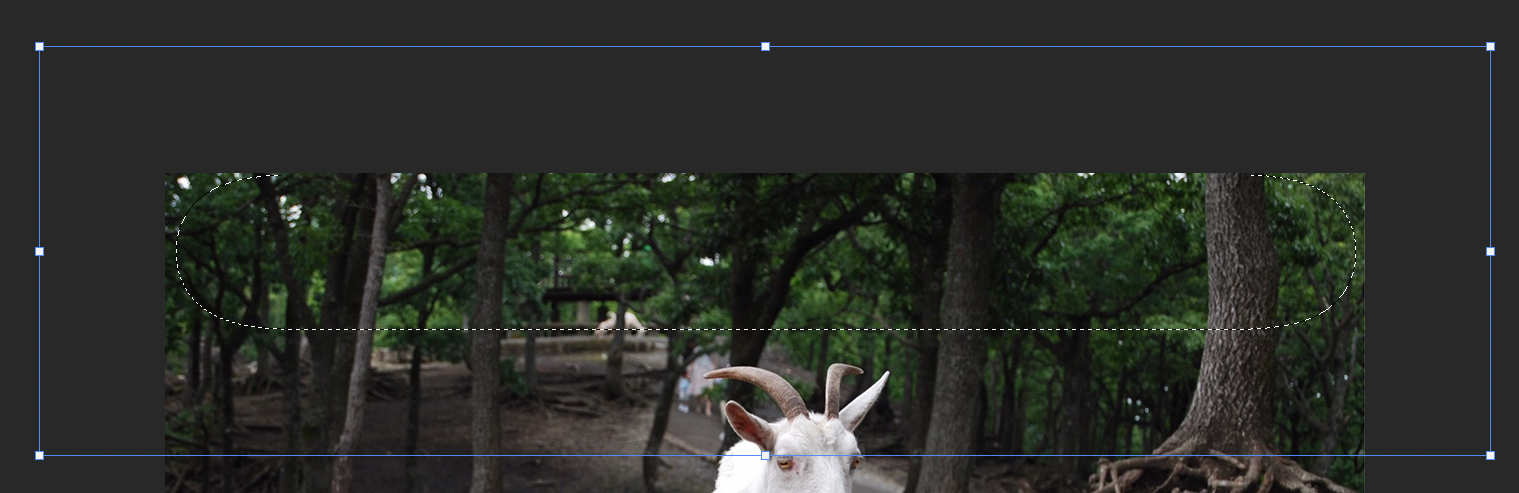1519x493 pixels.
Task: Click the large tree trunk on right
Action: pyautogui.click(x=1240, y=300)
